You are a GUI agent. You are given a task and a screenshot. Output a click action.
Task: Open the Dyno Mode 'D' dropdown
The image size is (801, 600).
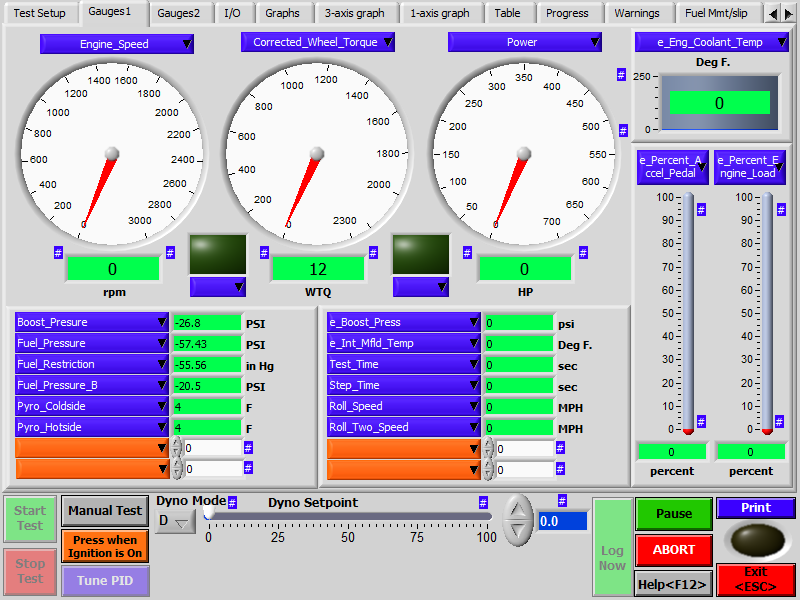[174, 521]
